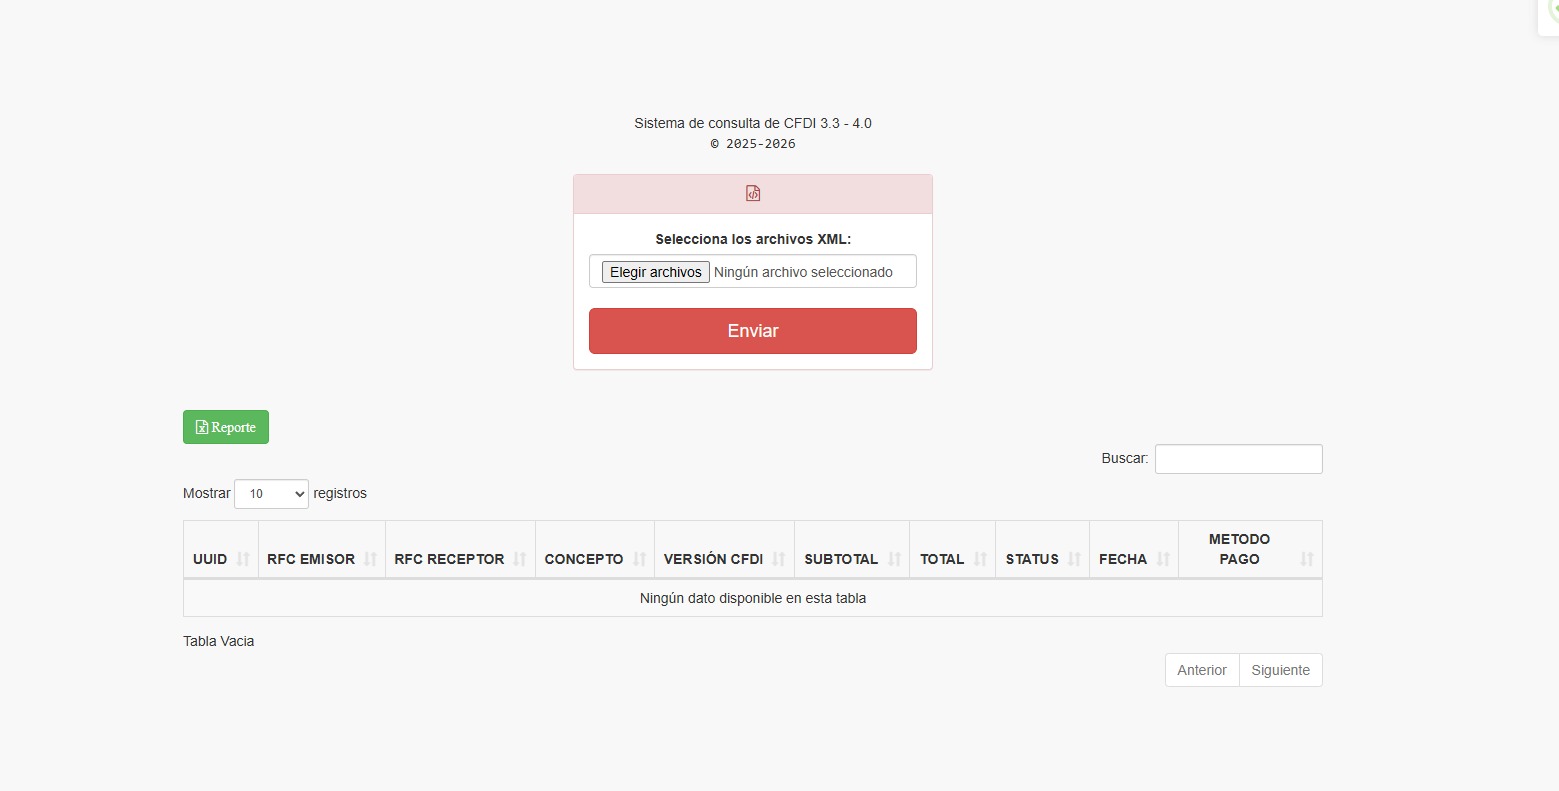Click the sort arrows icon beside VERSIÓN CFDI
1559x791 pixels.
(779, 559)
